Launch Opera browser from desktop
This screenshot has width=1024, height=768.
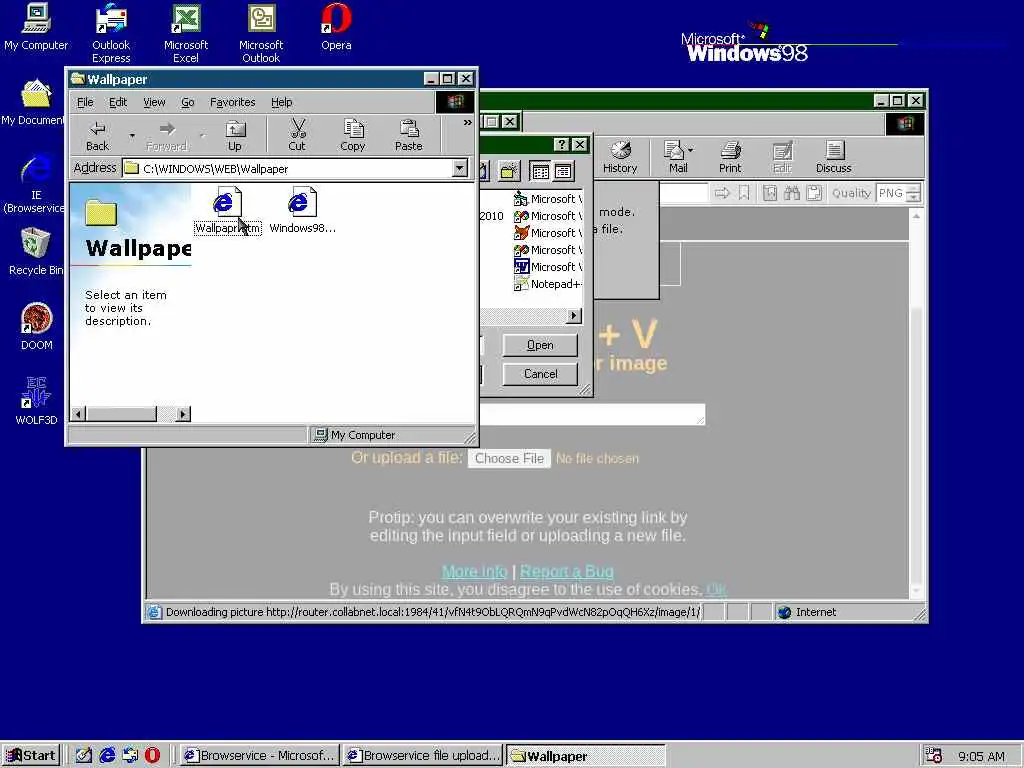point(336,27)
